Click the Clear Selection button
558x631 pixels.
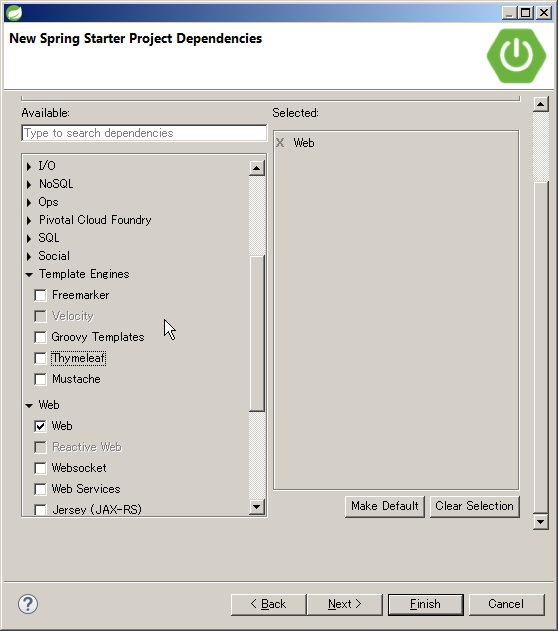point(475,506)
